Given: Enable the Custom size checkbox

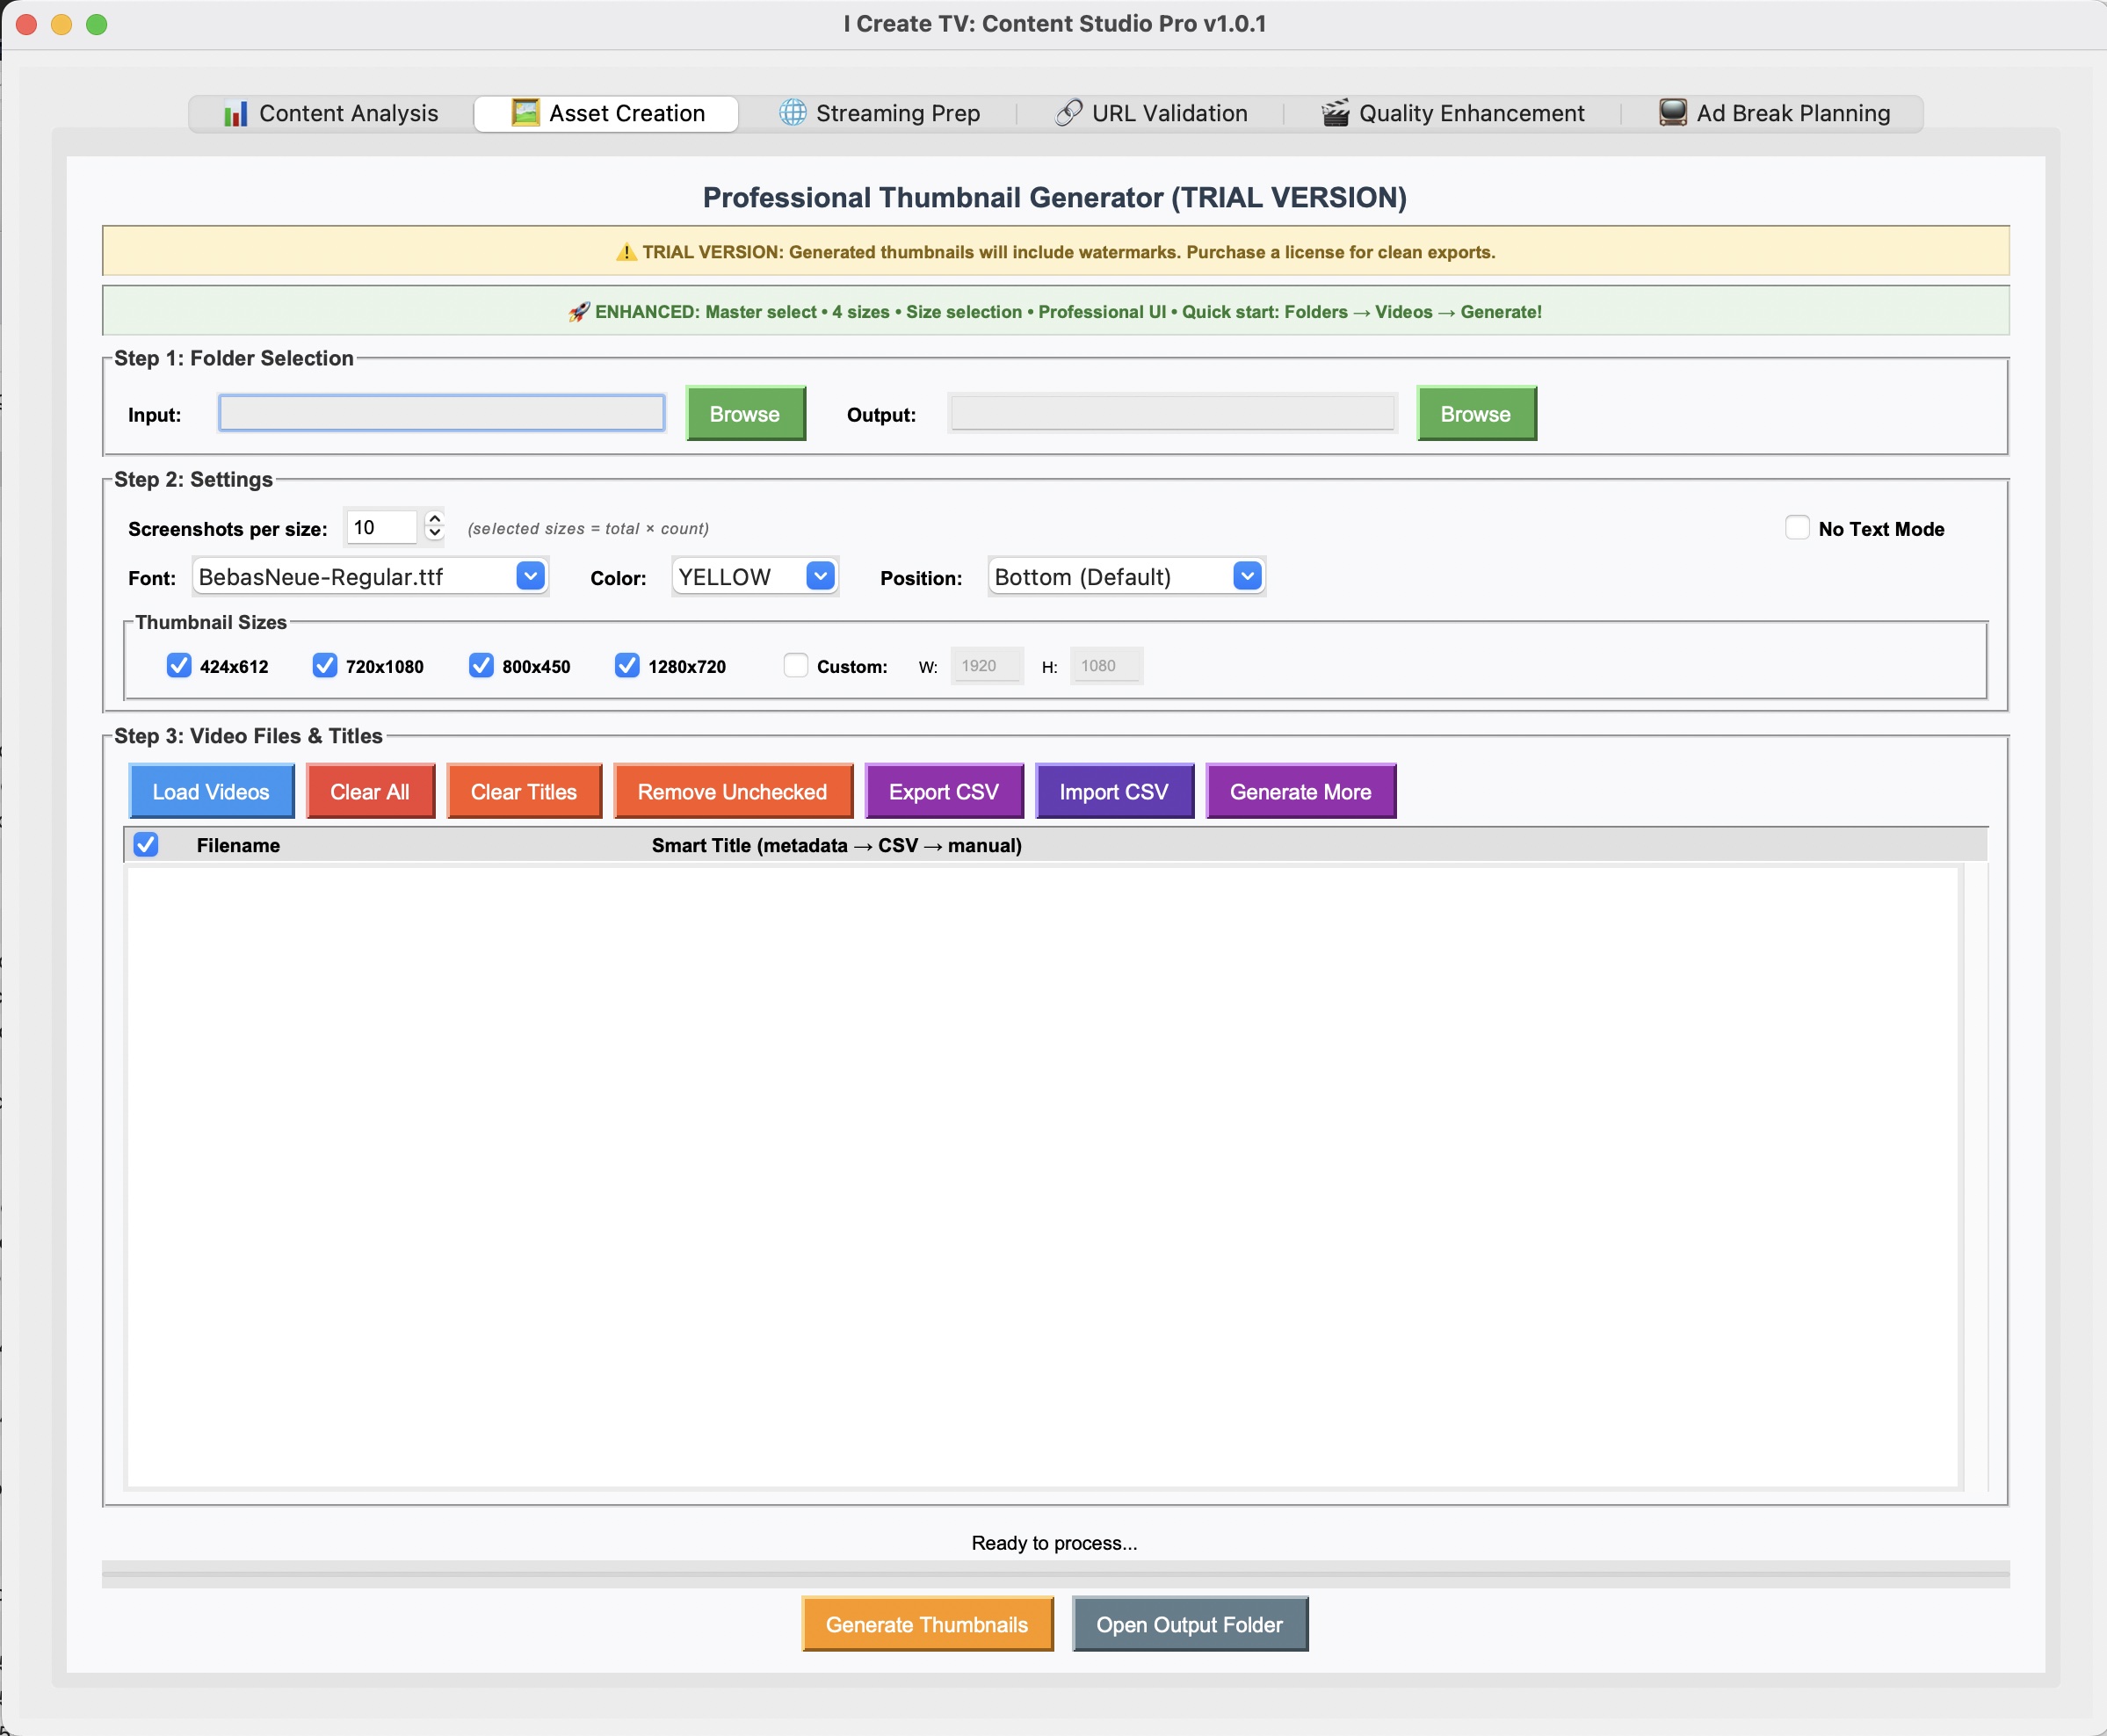Looking at the screenshot, I should point(795,666).
